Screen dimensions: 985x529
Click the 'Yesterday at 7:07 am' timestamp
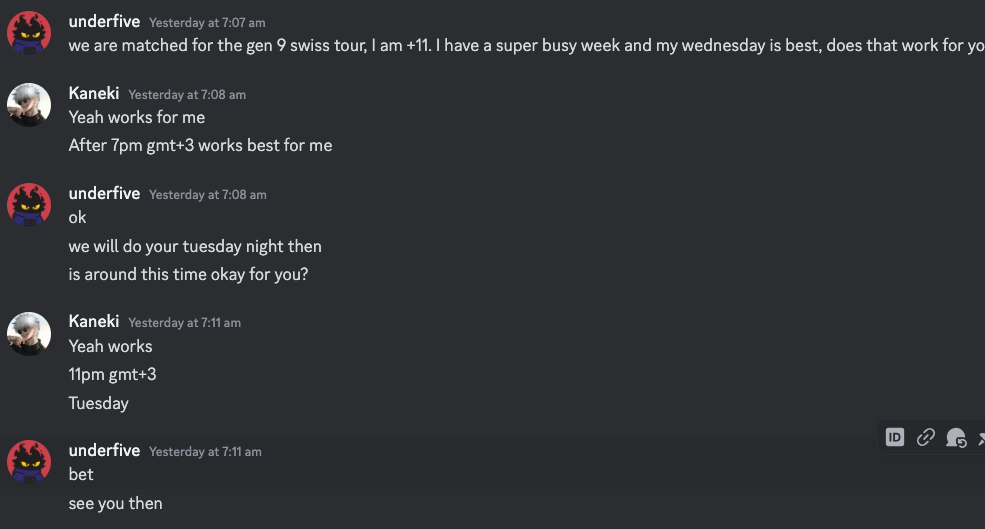[207, 23]
